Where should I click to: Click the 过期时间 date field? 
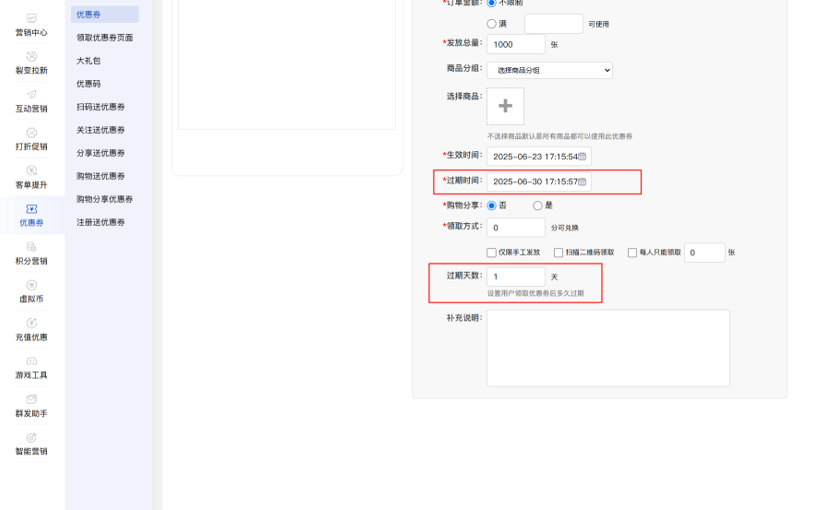coord(539,181)
